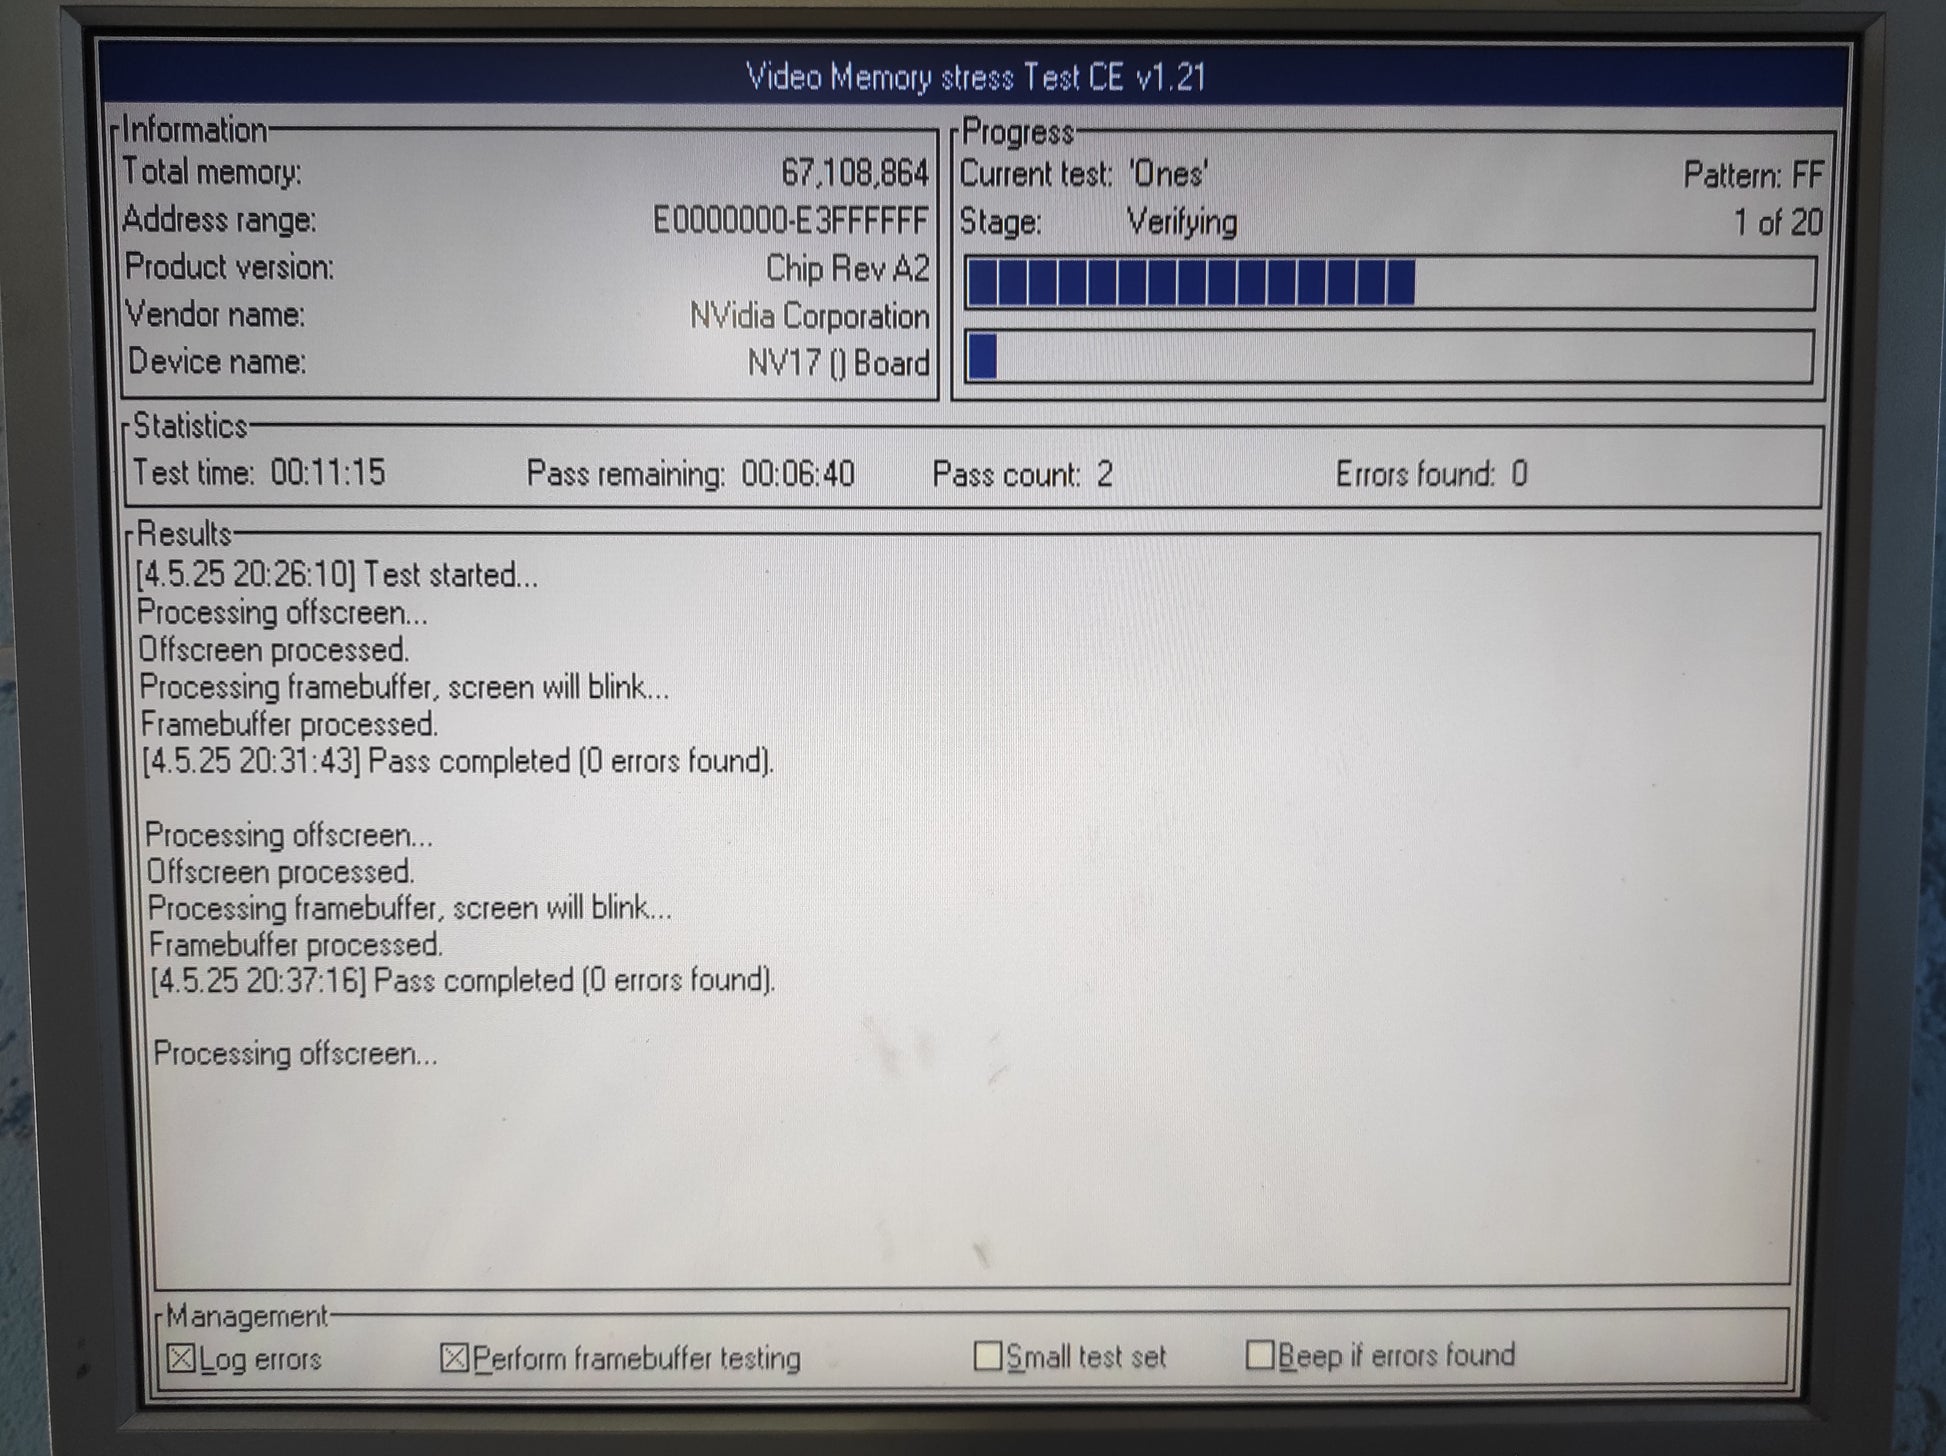Click the Vendor name NVidia Corporation
Screen dimensions: 1946x1456
click(809, 316)
